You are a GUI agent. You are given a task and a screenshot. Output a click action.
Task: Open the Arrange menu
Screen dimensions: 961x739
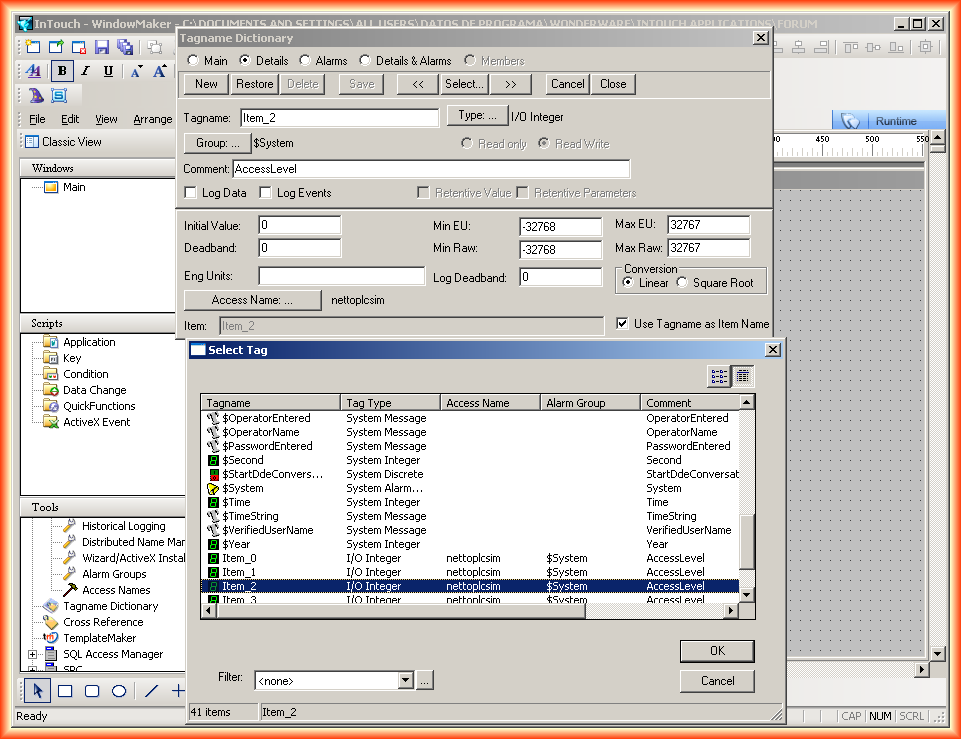pyautogui.click(x=152, y=119)
